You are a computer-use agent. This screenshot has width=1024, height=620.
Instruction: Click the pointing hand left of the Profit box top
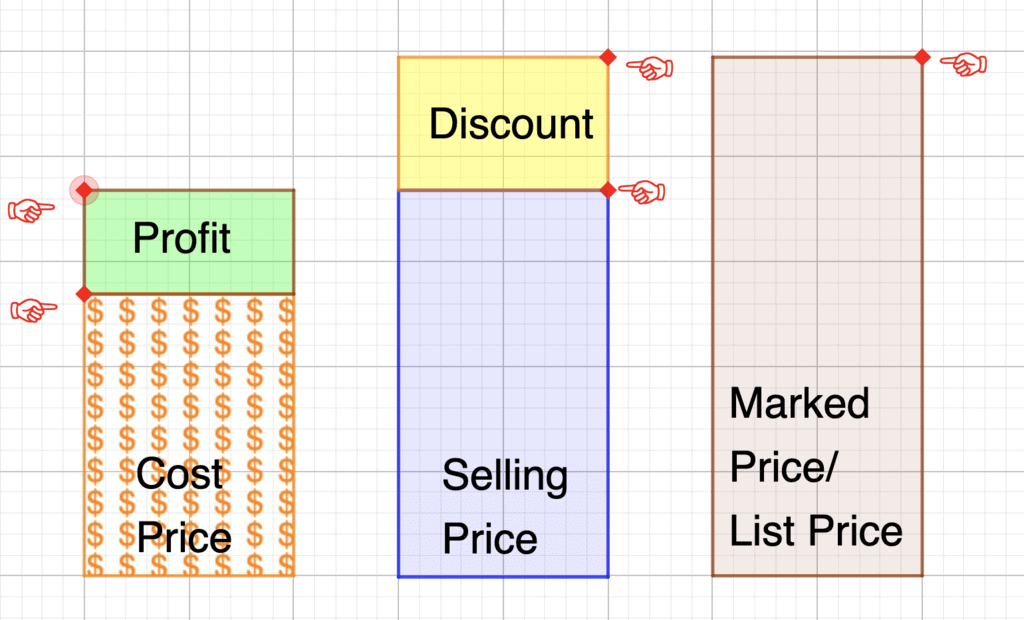[x=31, y=210]
